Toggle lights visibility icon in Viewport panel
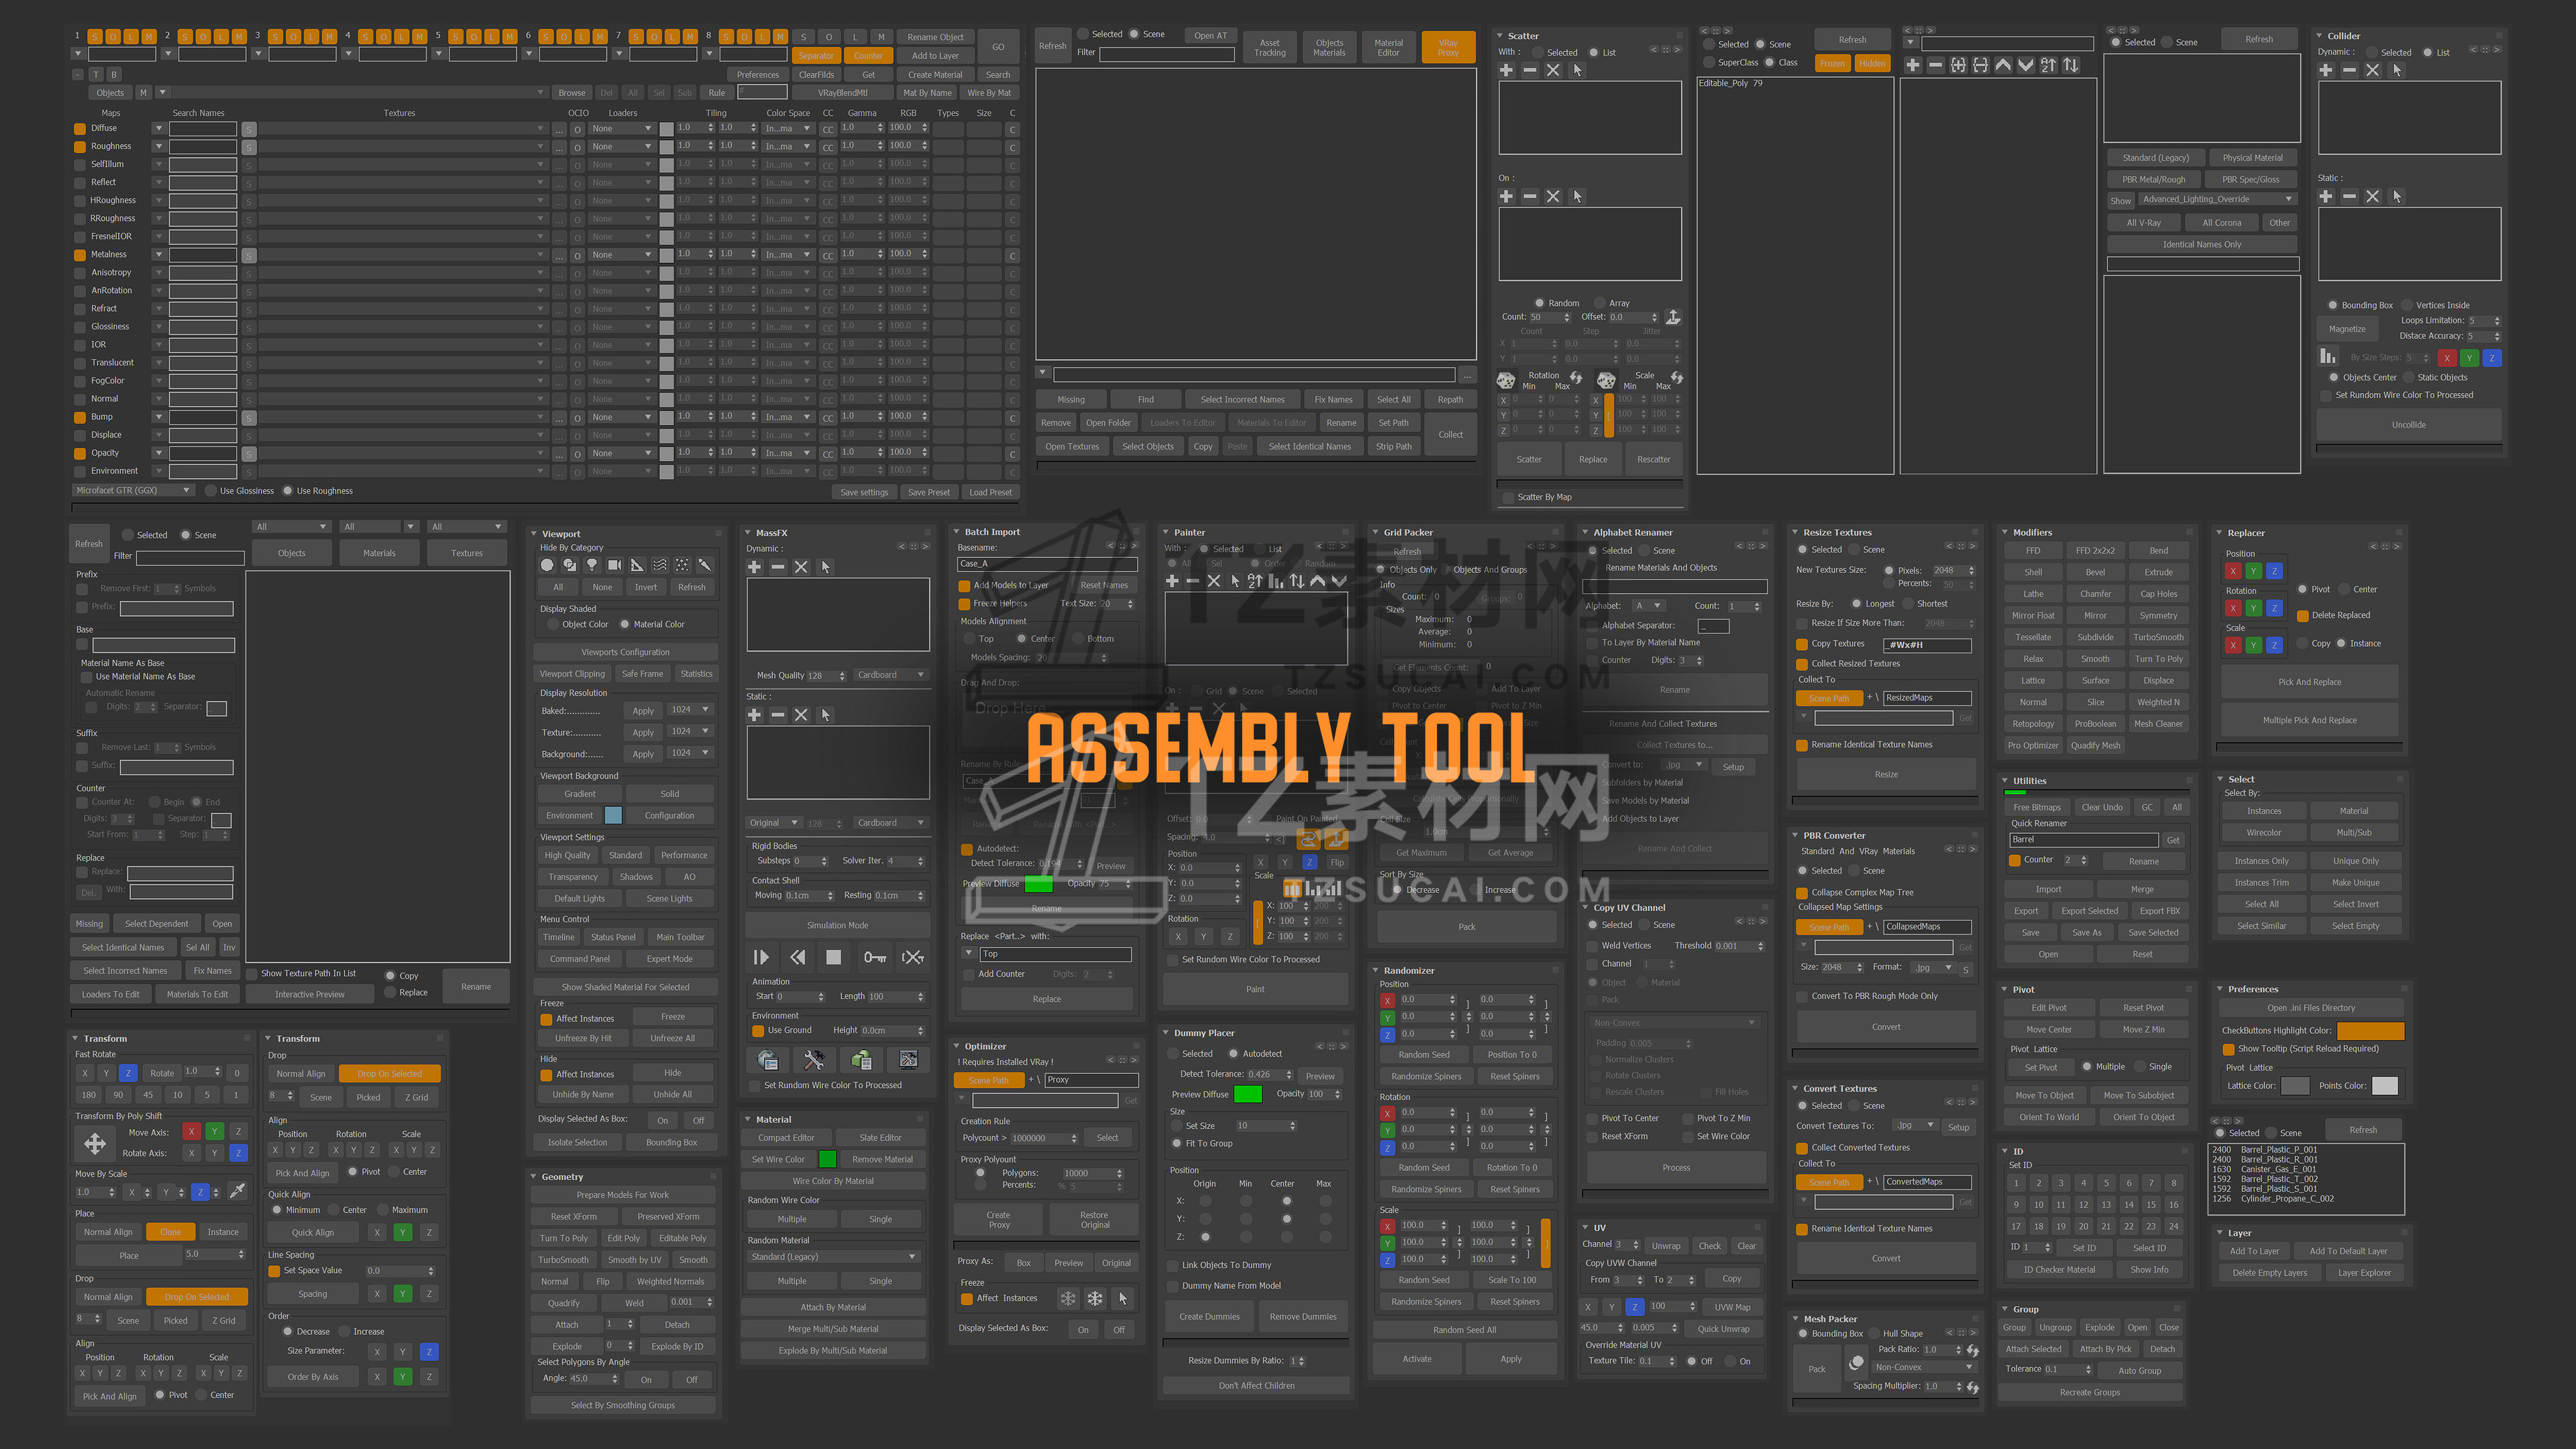The width and height of the screenshot is (2576, 1449). pos(592,565)
